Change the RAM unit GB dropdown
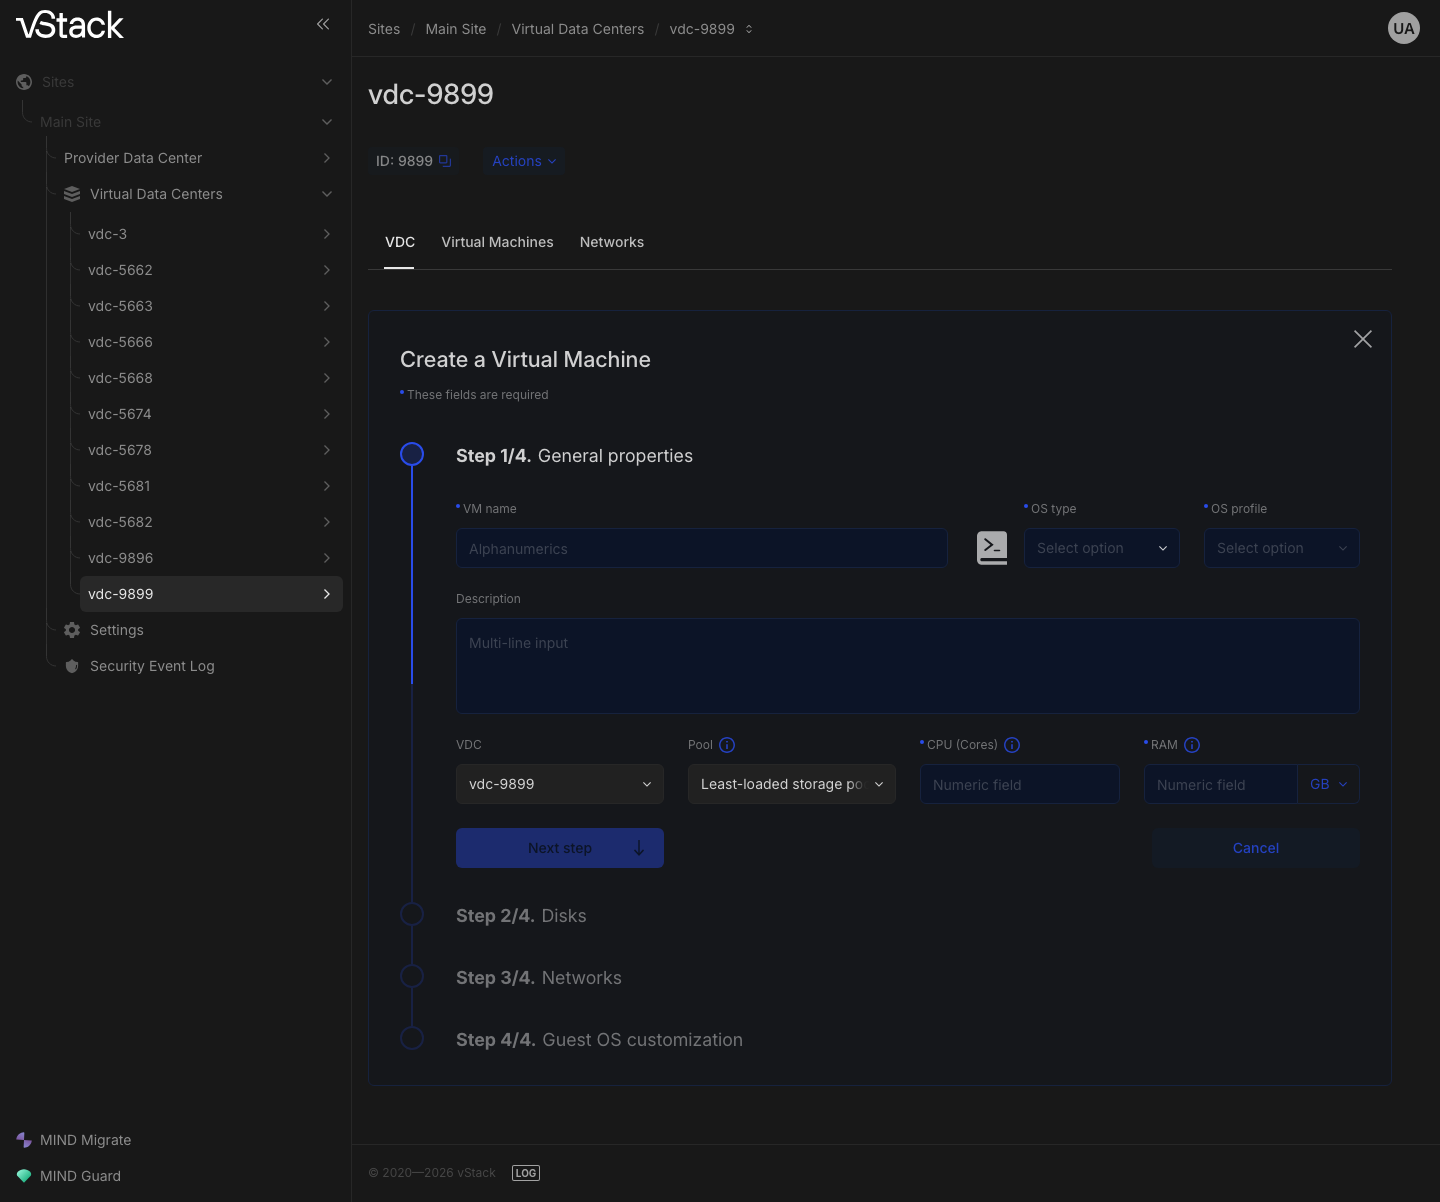This screenshot has width=1440, height=1202. point(1329,784)
